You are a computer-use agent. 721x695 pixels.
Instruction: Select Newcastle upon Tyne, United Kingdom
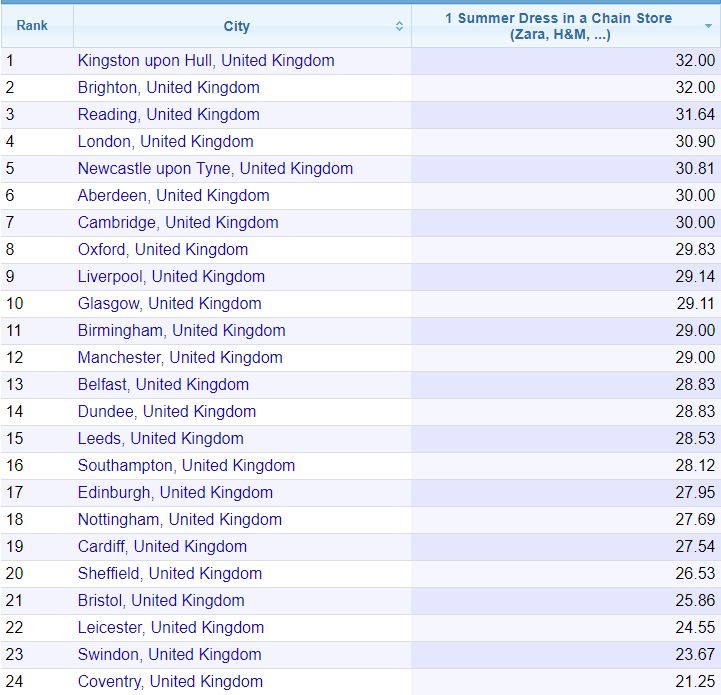pyautogui.click(x=215, y=169)
